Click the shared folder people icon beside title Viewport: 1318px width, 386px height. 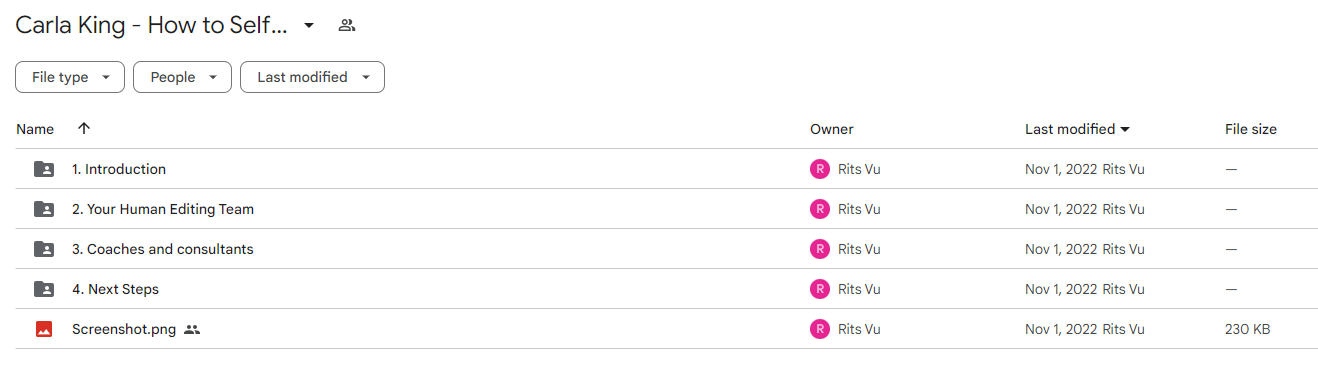click(x=347, y=25)
